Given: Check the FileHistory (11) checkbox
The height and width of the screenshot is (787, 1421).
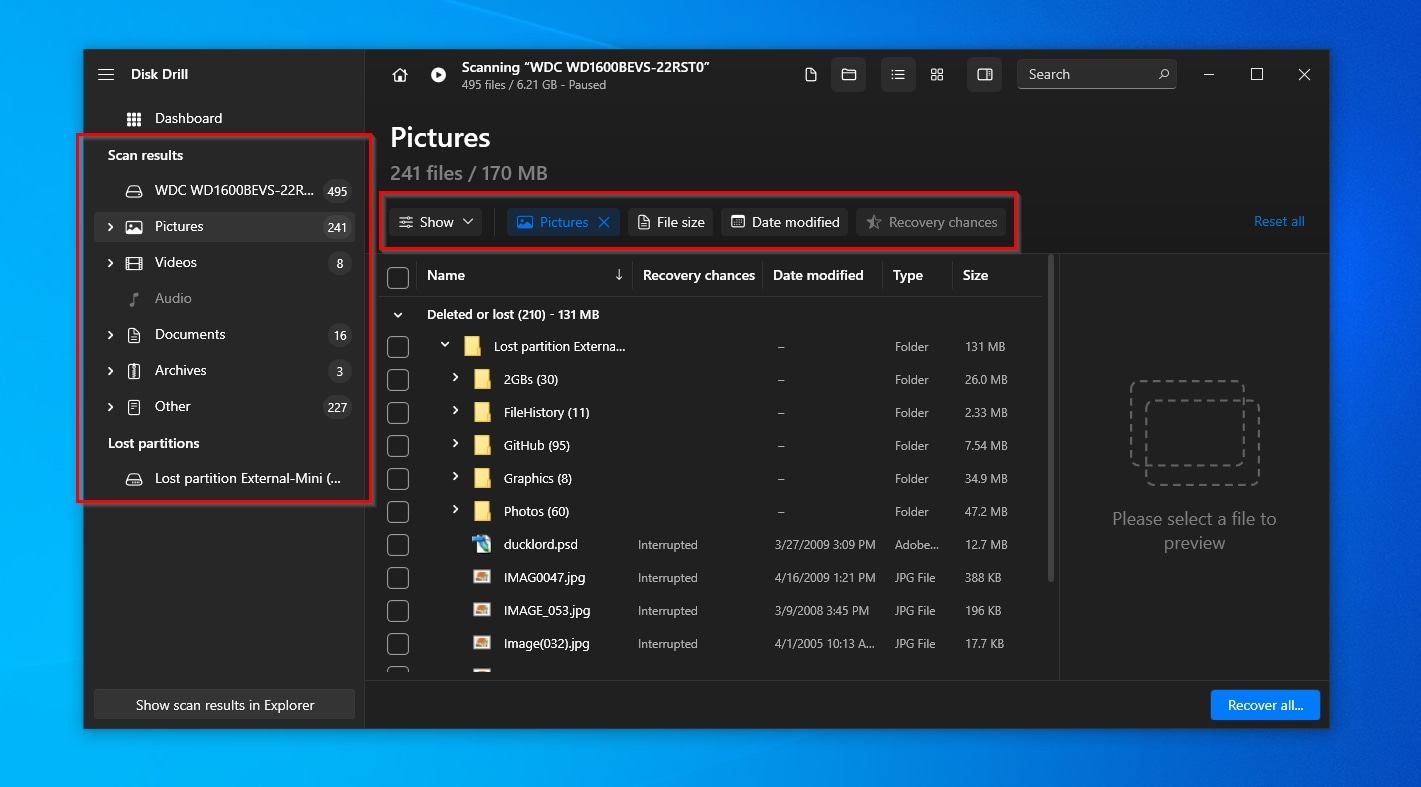Looking at the screenshot, I should (x=398, y=413).
